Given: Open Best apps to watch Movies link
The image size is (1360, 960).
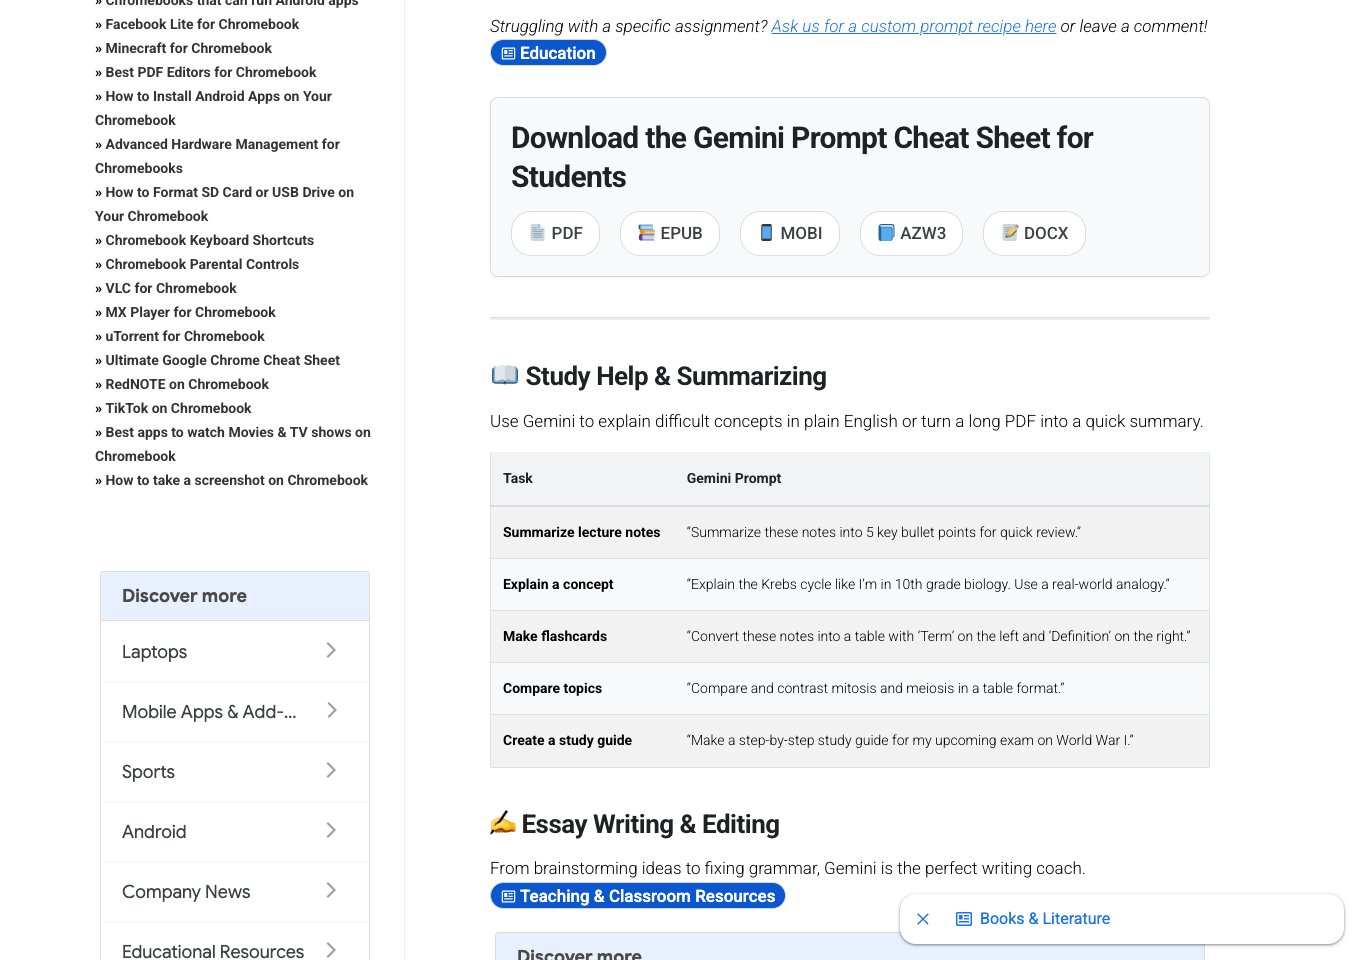Looking at the screenshot, I should 233,444.
